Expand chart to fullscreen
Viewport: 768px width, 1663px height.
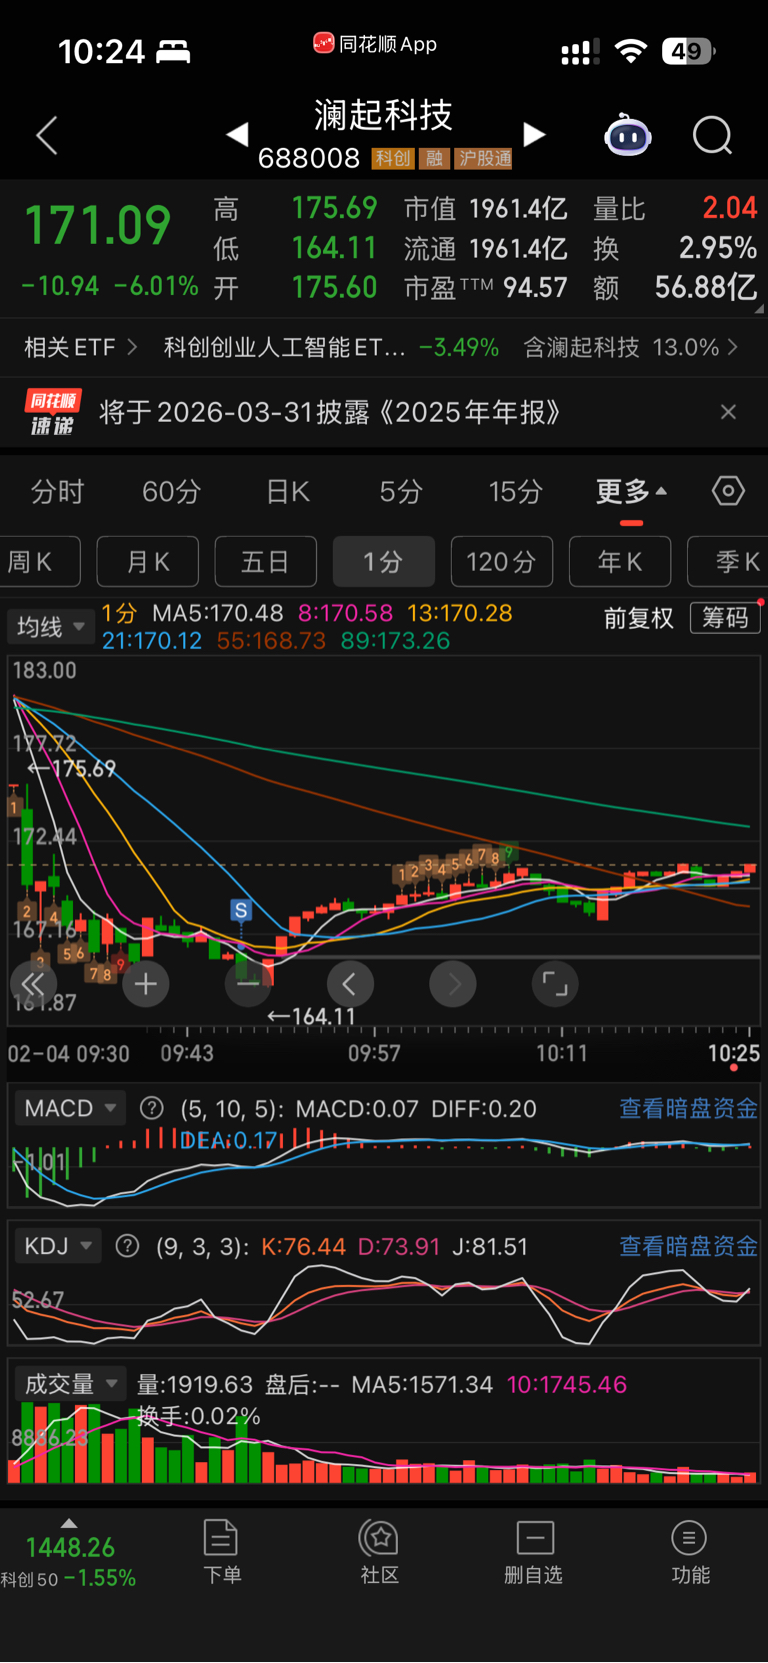click(555, 984)
